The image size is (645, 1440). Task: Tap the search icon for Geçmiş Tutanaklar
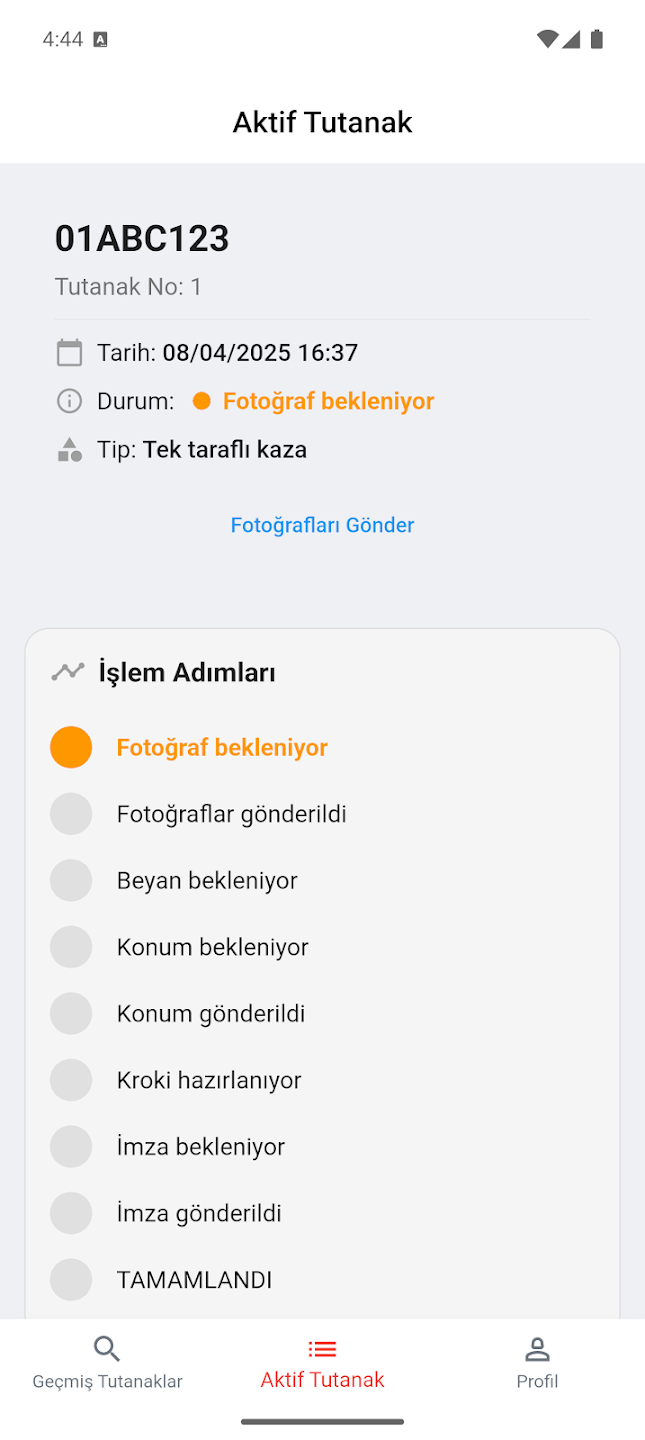coord(107,1349)
